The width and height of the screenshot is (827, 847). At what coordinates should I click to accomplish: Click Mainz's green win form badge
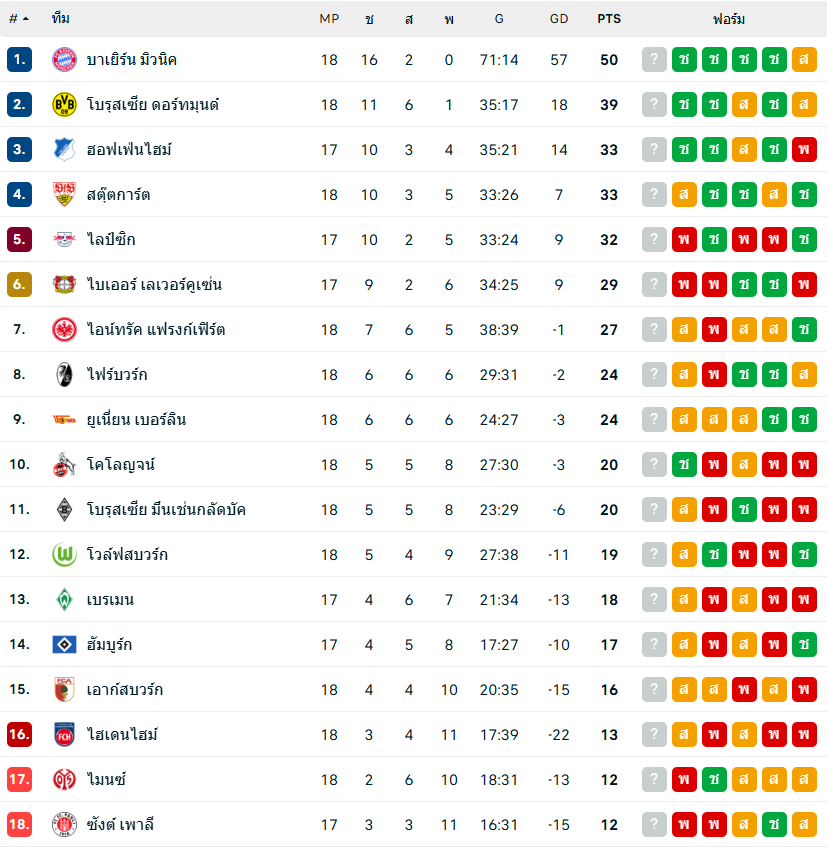point(714,780)
